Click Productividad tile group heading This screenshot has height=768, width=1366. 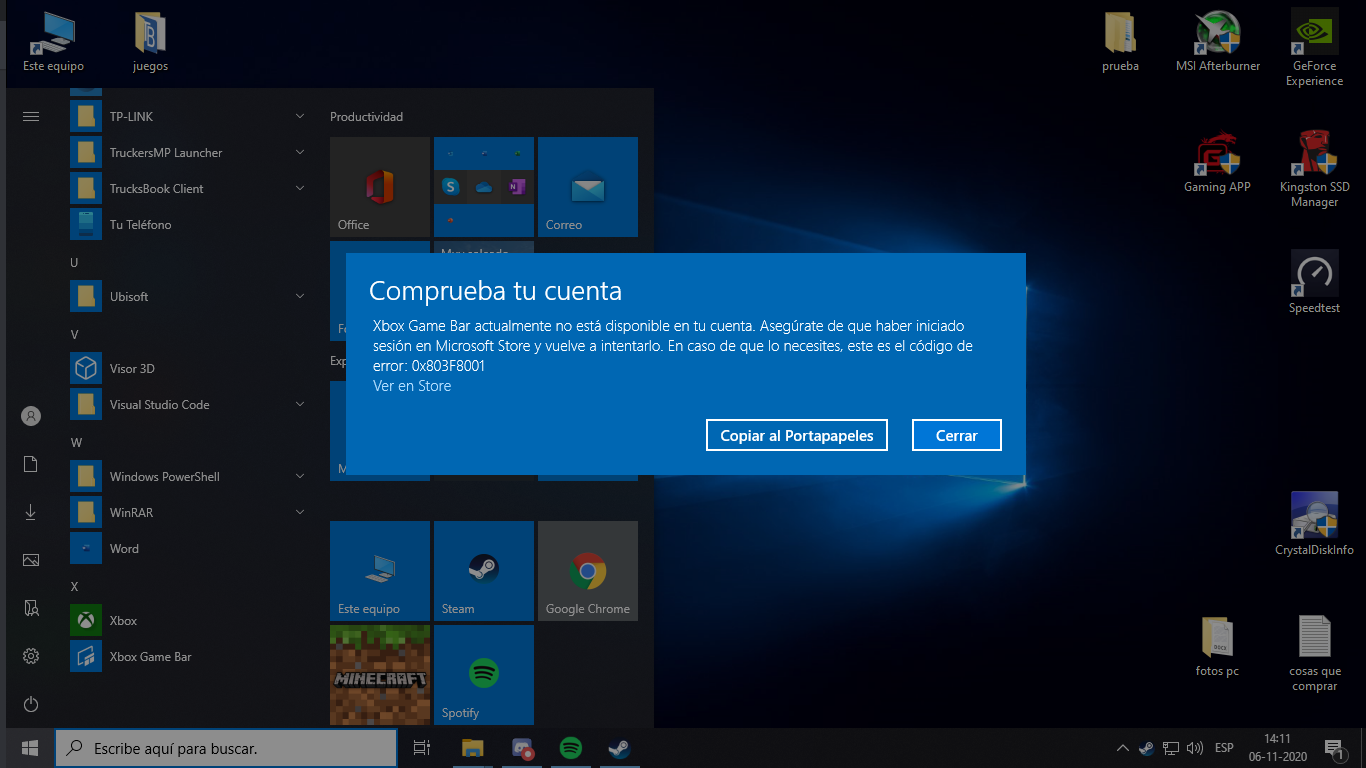(367, 117)
